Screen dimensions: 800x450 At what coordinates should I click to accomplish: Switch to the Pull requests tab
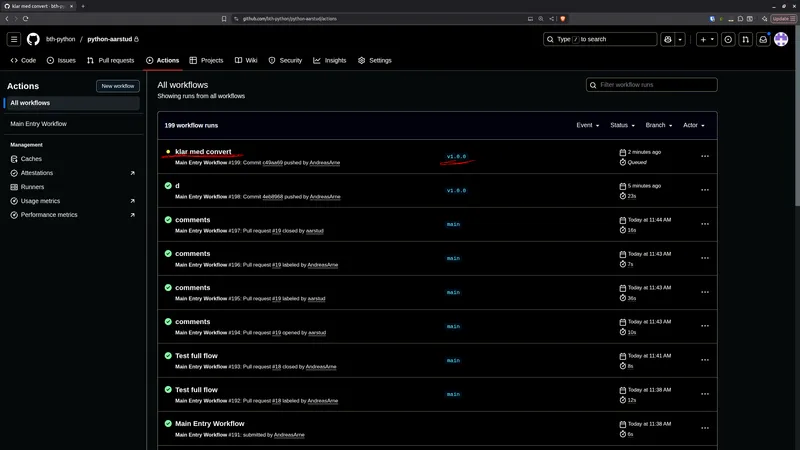click(x=111, y=60)
